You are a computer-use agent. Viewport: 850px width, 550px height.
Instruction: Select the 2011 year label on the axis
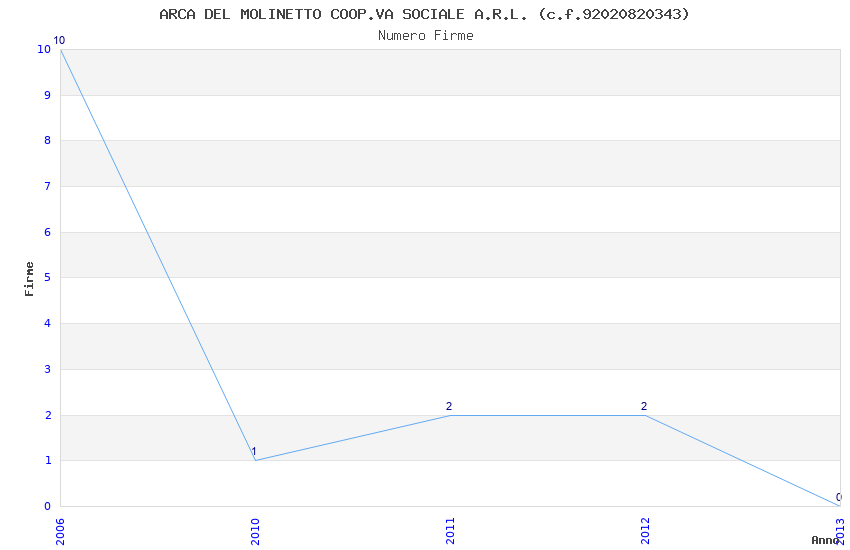pyautogui.click(x=450, y=531)
